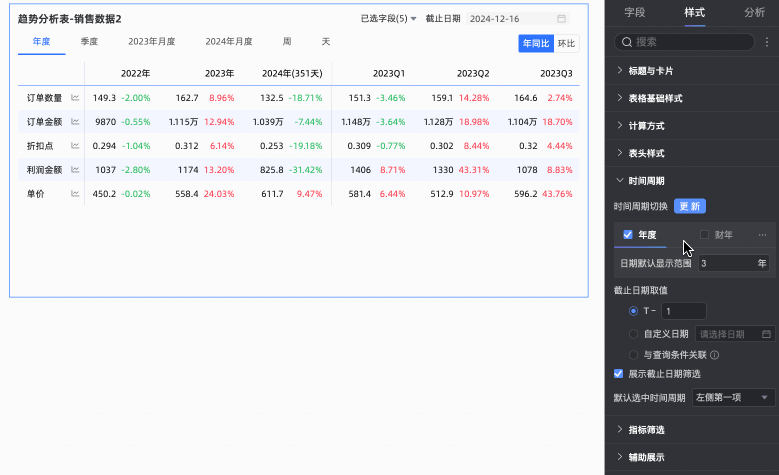779x475 pixels.
Task: Switch comparison to 环比
Action: [566, 44]
